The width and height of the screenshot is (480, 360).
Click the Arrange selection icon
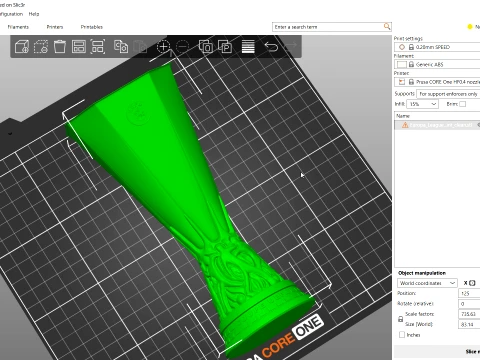(x=97, y=47)
